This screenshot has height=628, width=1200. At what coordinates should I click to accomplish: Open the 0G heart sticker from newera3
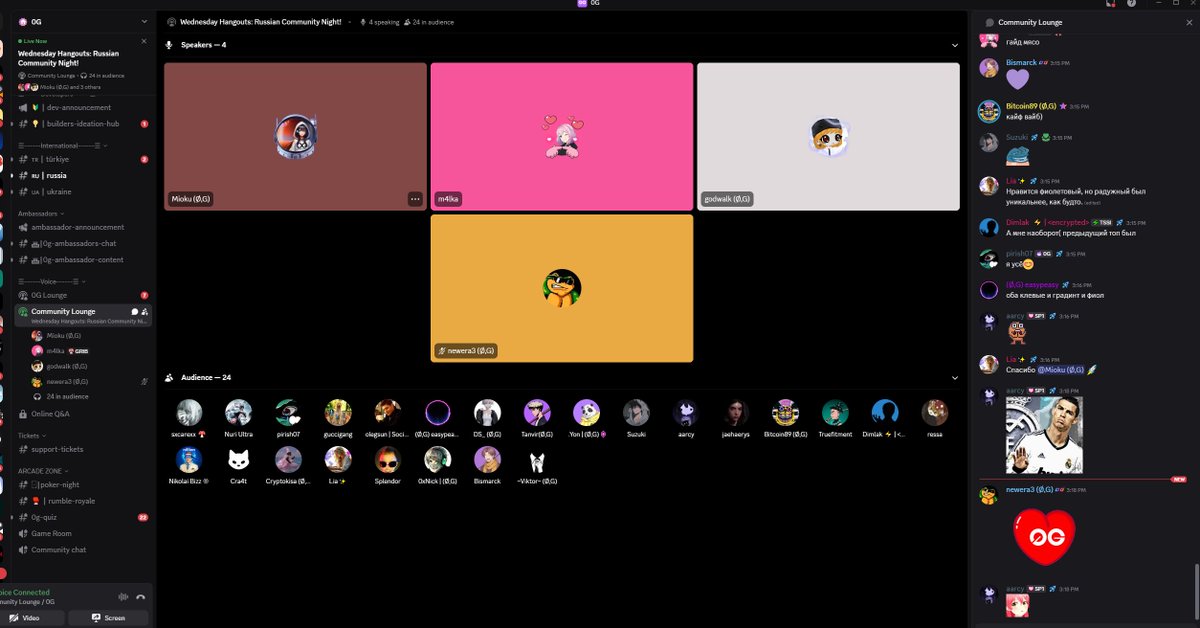(x=1043, y=537)
